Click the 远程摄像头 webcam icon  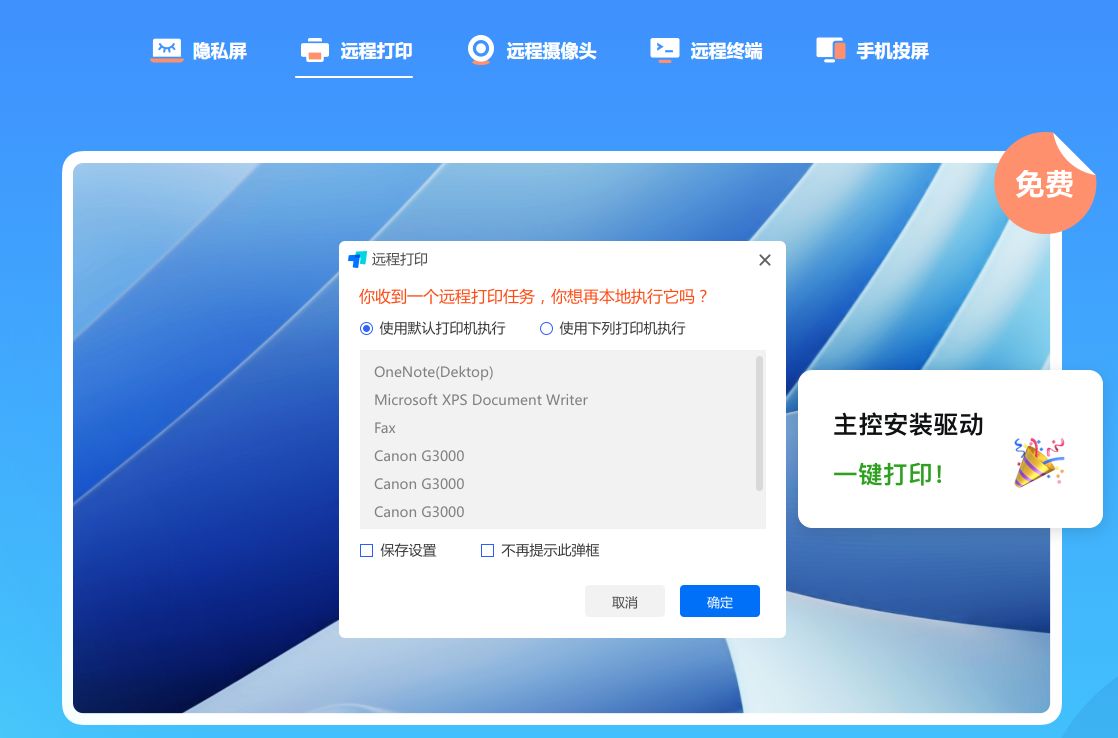click(x=481, y=50)
